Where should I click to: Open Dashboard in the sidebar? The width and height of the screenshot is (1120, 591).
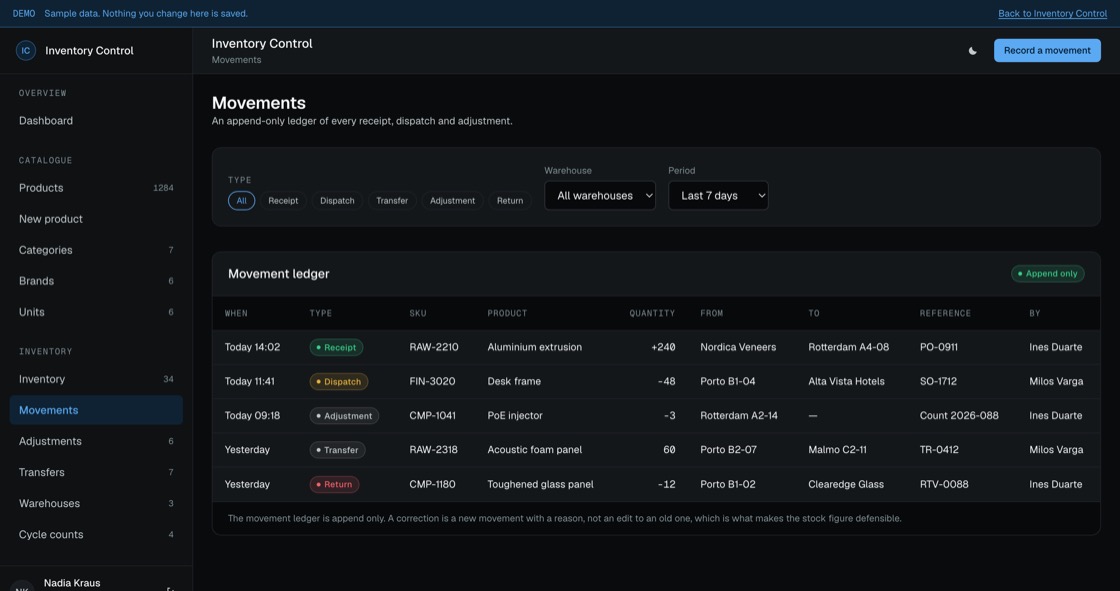click(96, 121)
